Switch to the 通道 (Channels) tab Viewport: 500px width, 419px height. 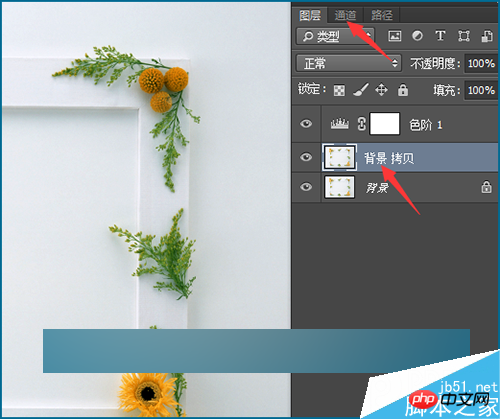coord(345,15)
